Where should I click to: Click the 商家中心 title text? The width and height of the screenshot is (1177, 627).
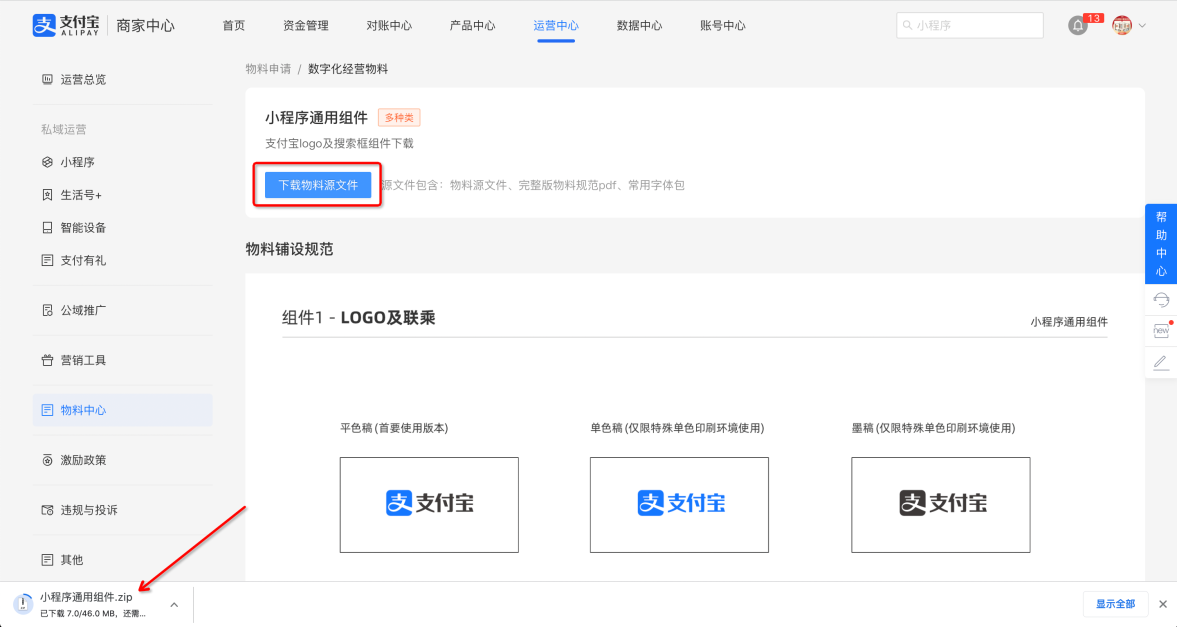(146, 26)
